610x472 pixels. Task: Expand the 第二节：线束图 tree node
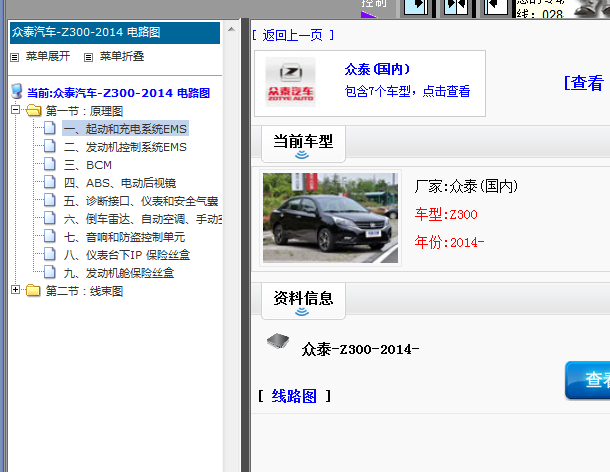(16, 290)
